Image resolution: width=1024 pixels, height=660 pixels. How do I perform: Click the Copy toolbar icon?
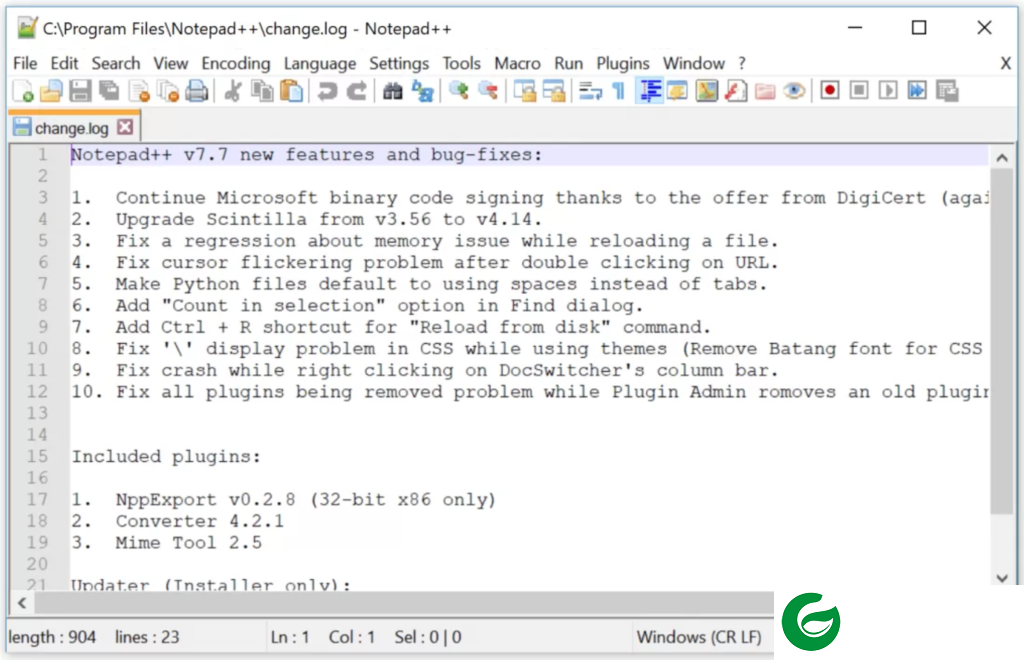pyautogui.click(x=263, y=91)
